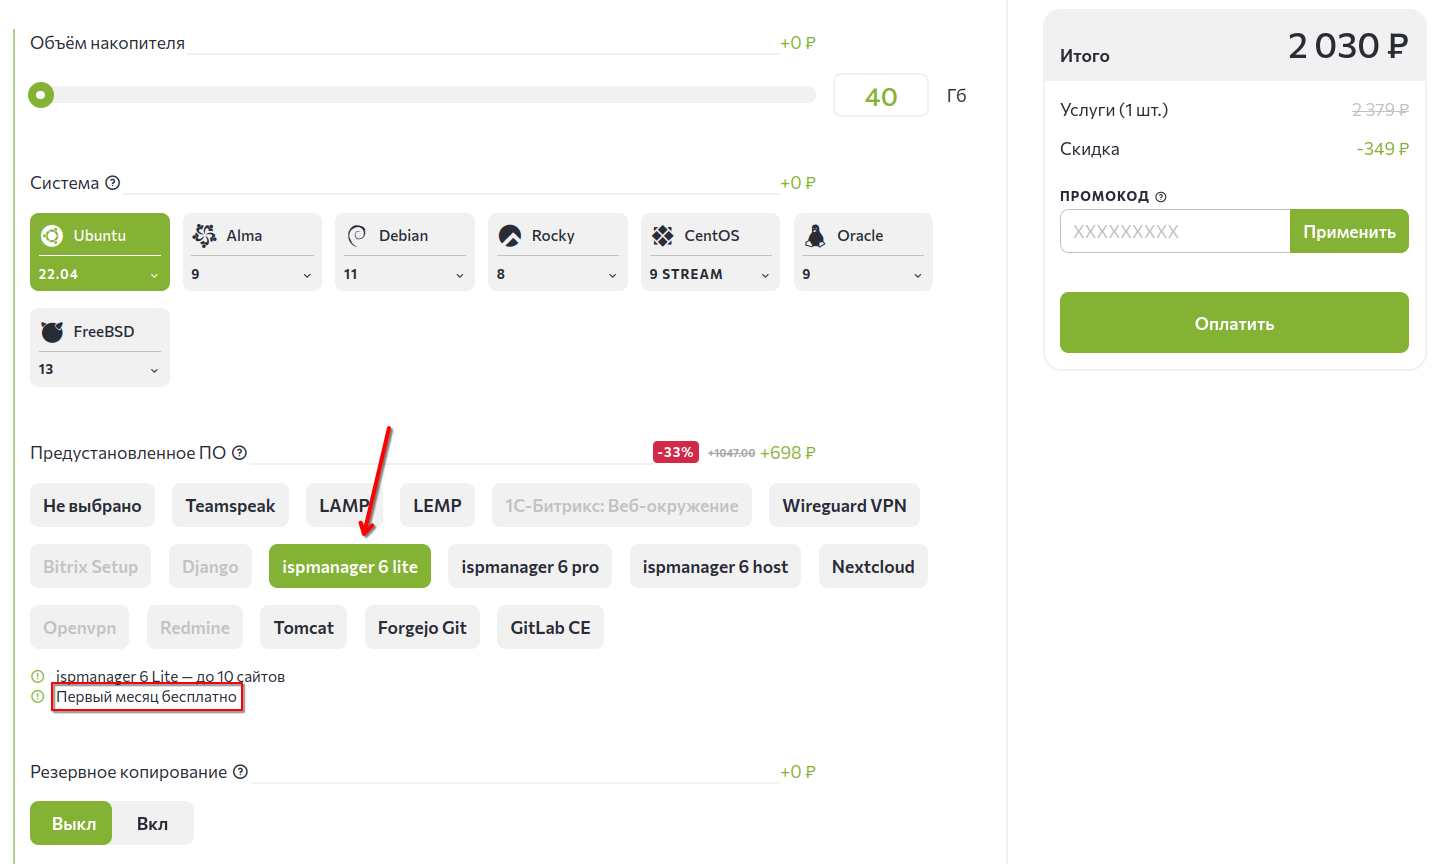Image resolution: width=1434 pixels, height=864 pixels.
Task: Select Wireguard VPN preinstalled software
Action: click(x=844, y=505)
